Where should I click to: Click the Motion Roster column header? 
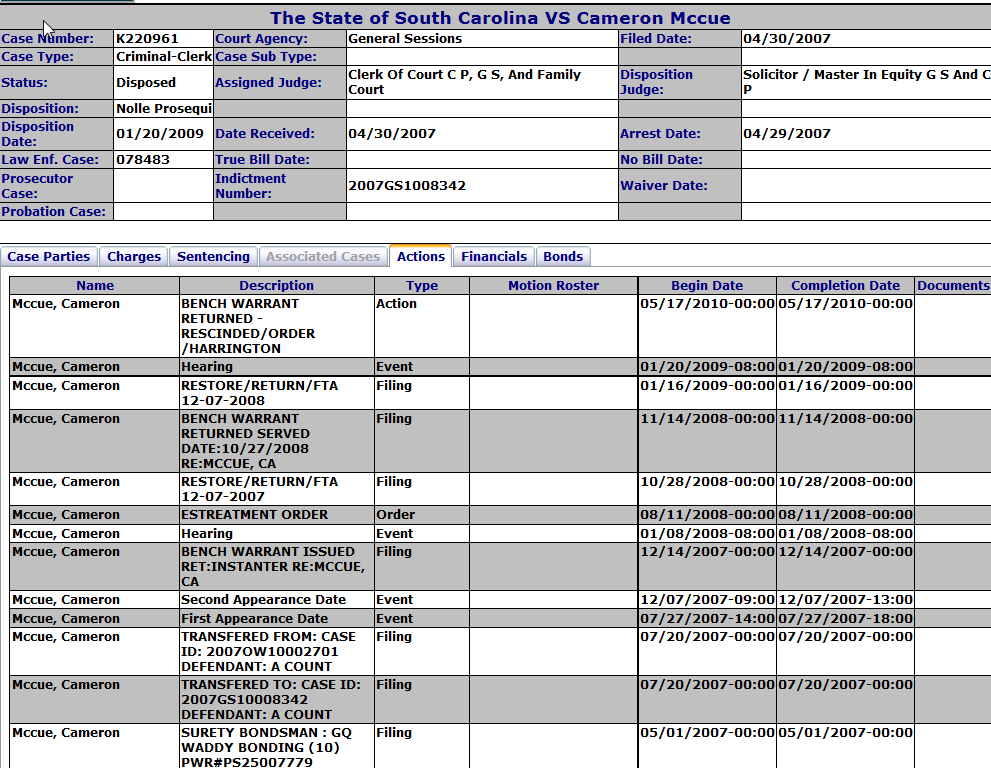point(554,286)
